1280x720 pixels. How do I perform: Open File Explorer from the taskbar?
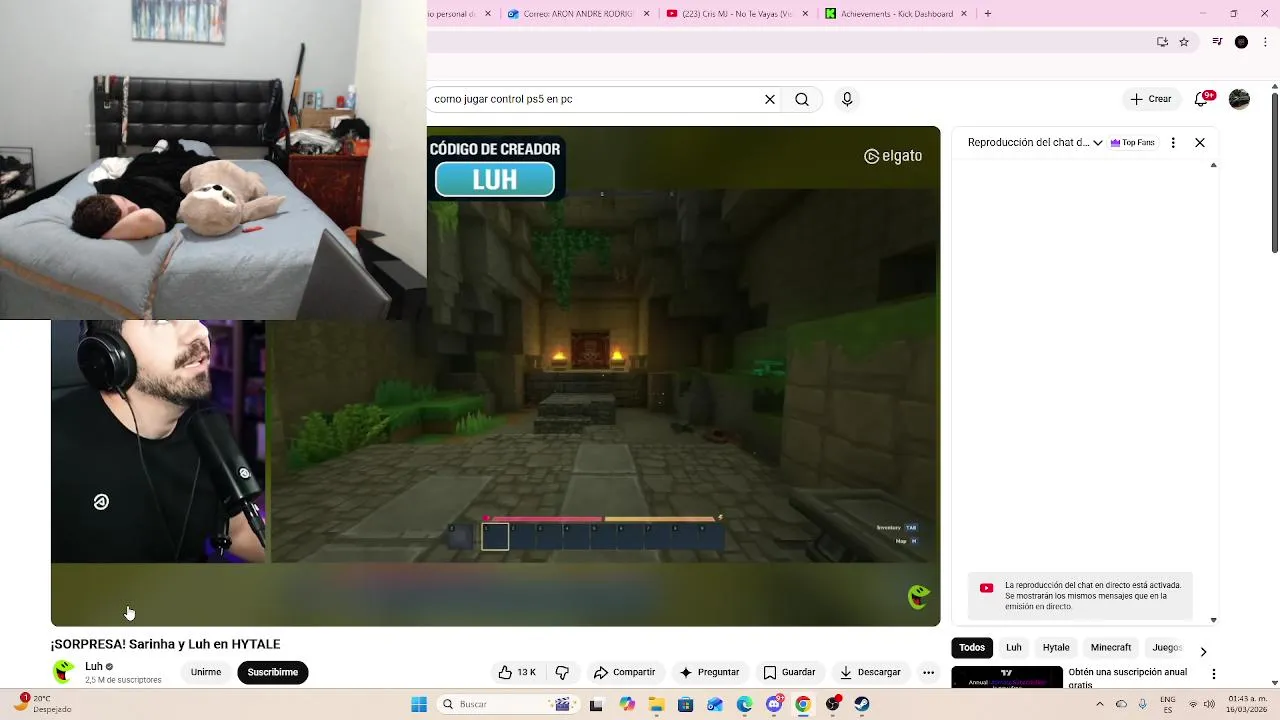point(656,704)
